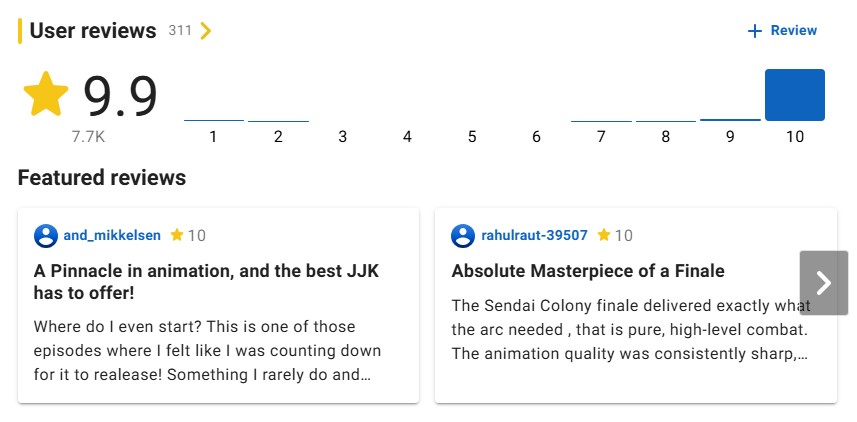Click the 1-star rating histogram bar
Viewport: 857px width, 422px height.
click(x=214, y=120)
